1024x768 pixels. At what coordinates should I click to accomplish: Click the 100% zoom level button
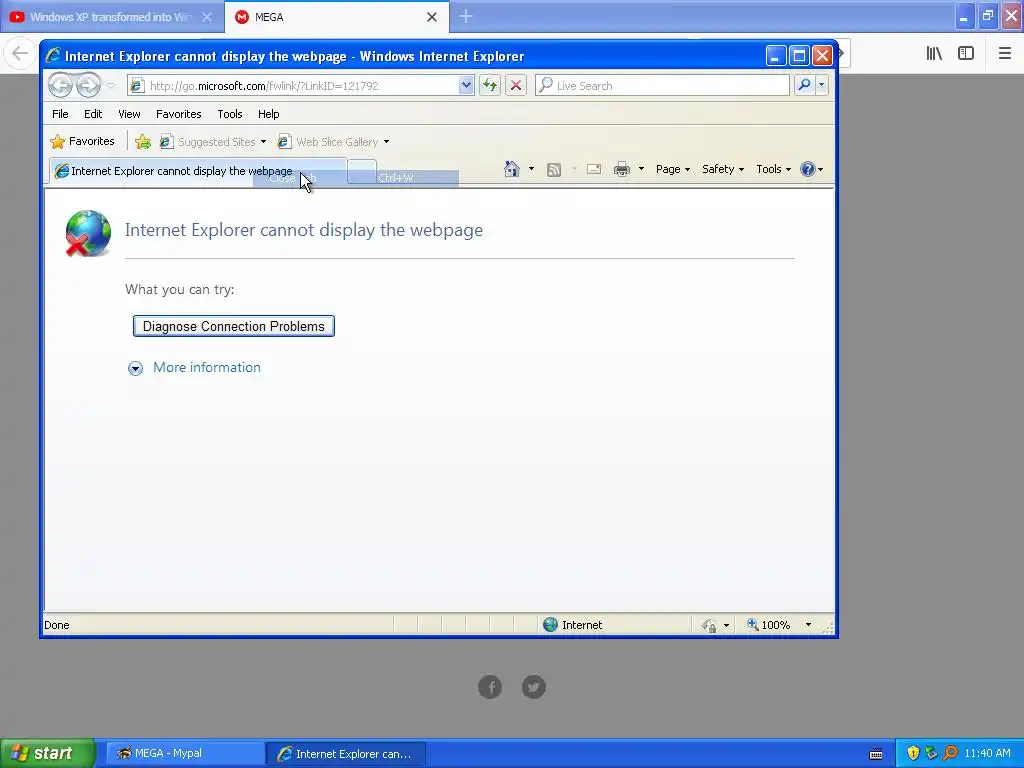[x=769, y=625]
